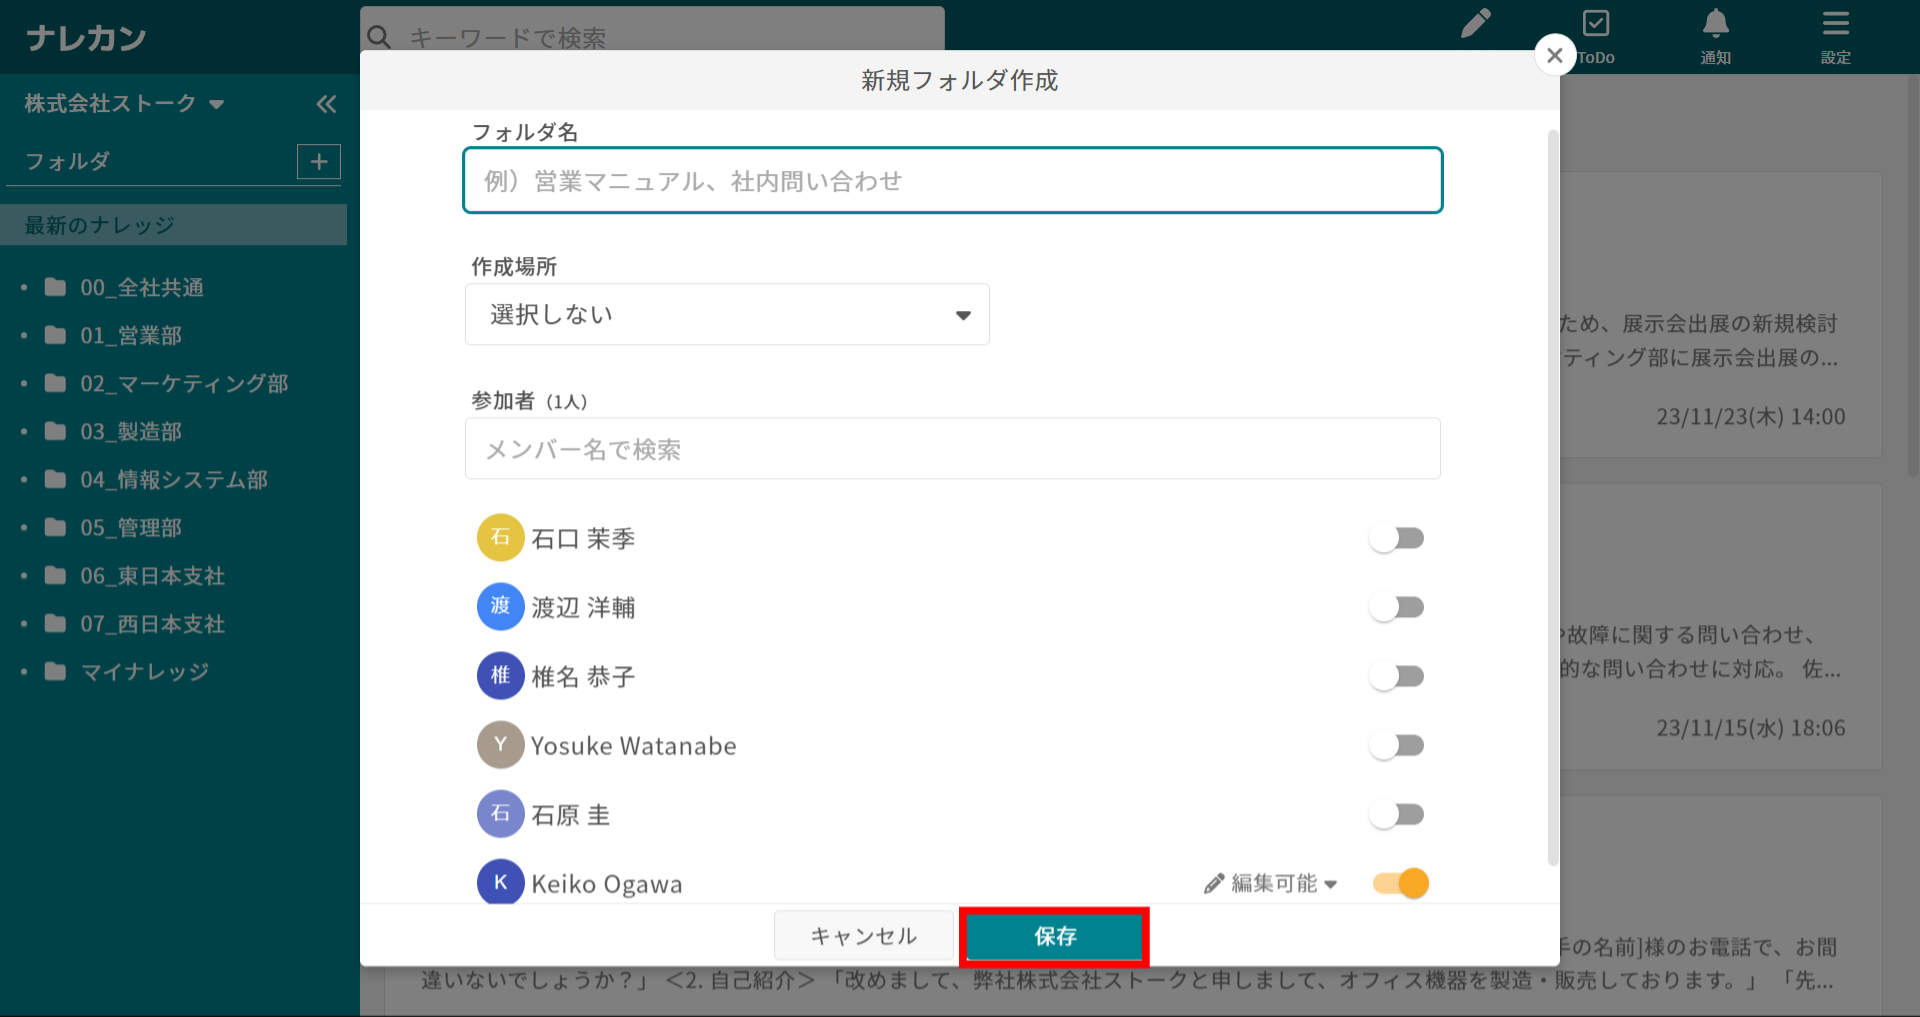This screenshot has width=1920, height=1017.
Task: Click avatar icon for Yosuke Watanabe
Action: (500, 745)
